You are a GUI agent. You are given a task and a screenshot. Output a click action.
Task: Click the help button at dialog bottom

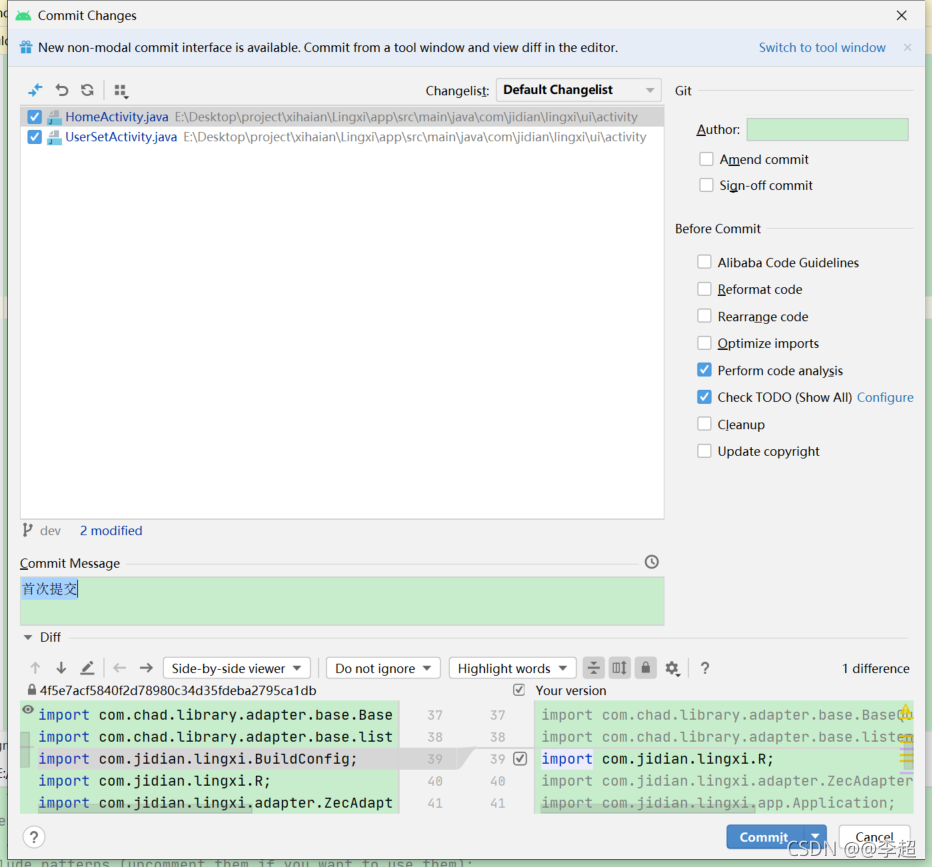click(34, 837)
